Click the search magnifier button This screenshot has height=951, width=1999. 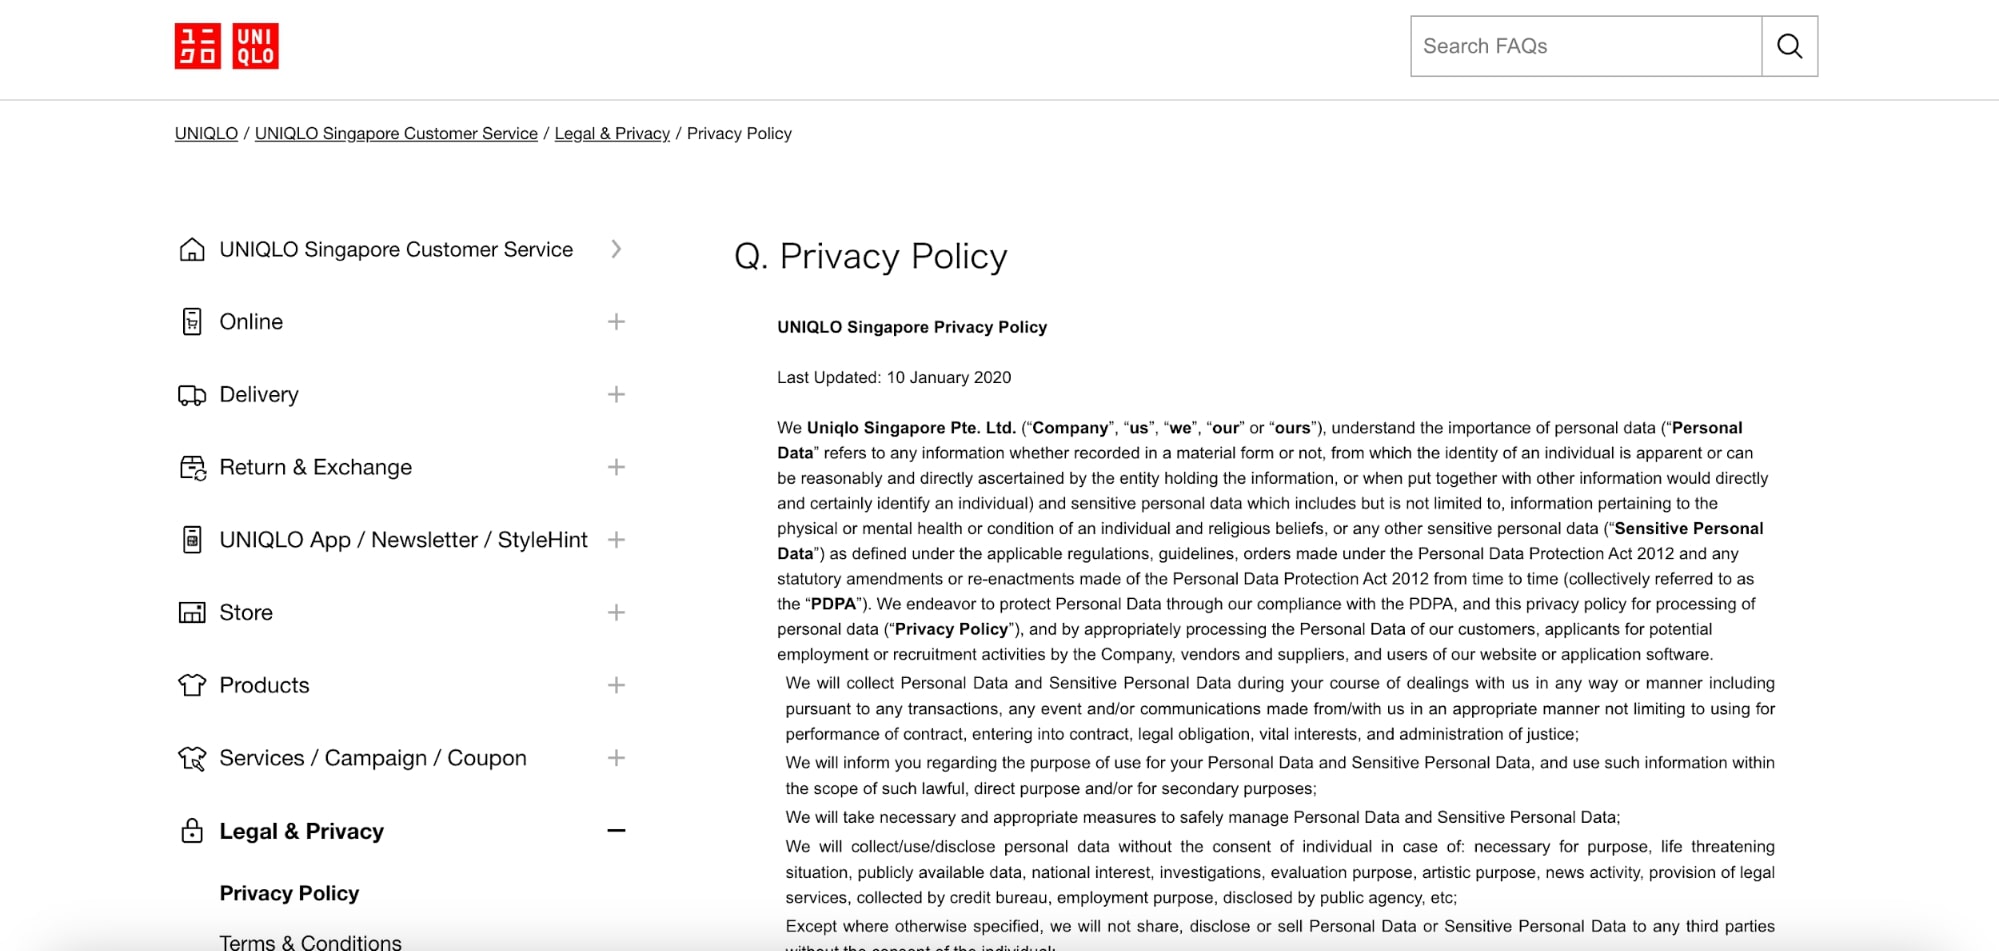pos(1789,46)
